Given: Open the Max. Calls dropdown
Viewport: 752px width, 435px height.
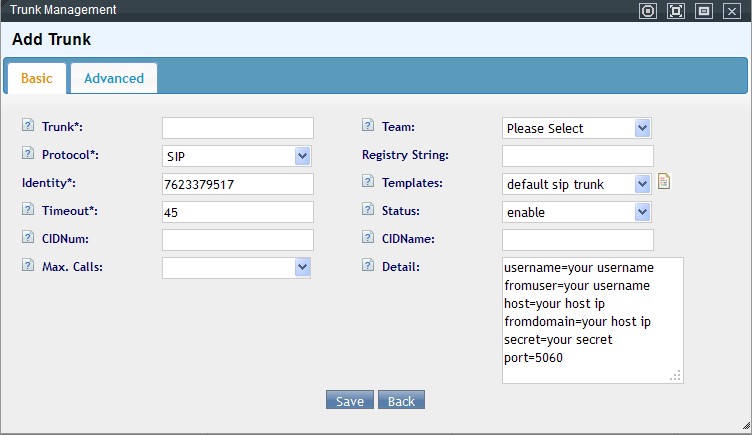Looking at the screenshot, I should (x=237, y=268).
